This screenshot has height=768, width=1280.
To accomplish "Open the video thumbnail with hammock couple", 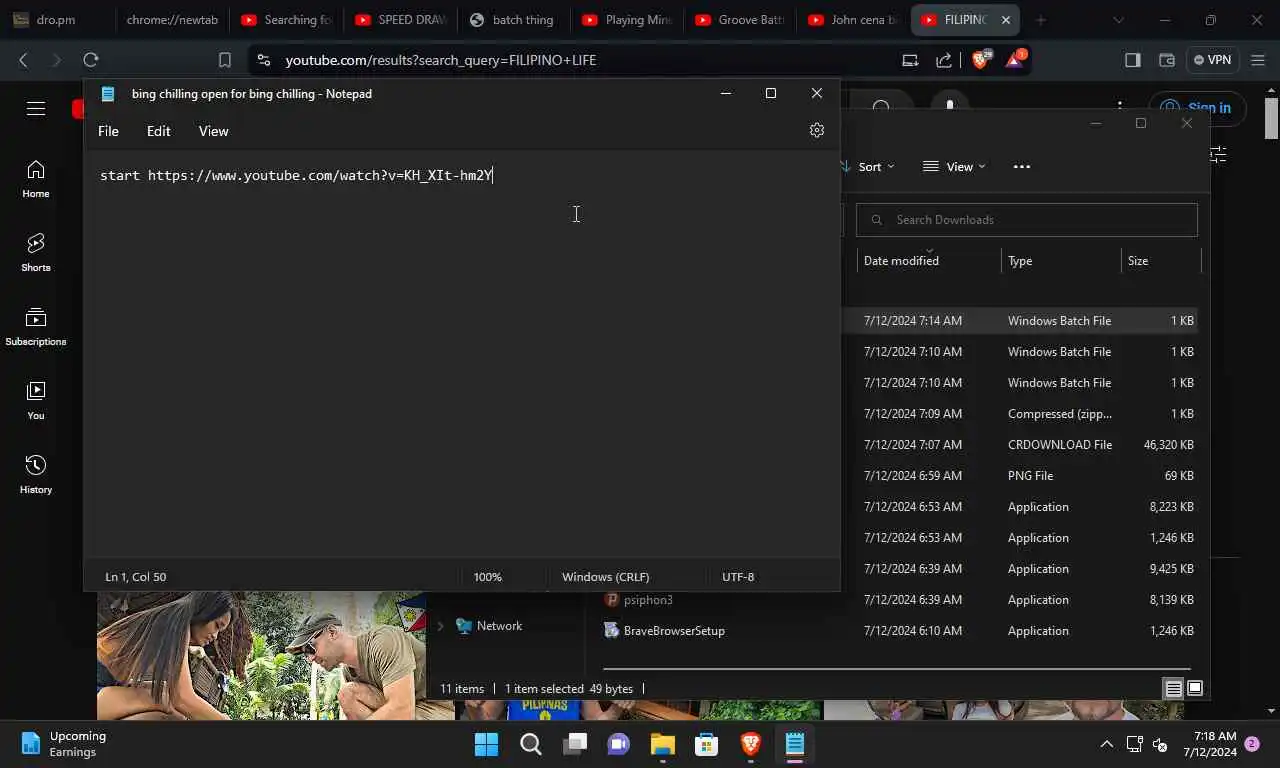I will (x=261, y=655).
